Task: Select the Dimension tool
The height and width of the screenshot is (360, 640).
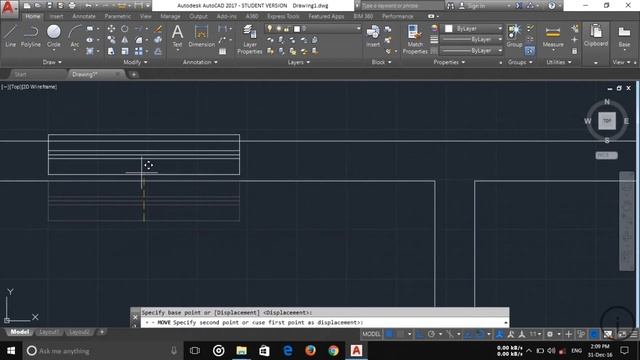Action: (x=201, y=36)
